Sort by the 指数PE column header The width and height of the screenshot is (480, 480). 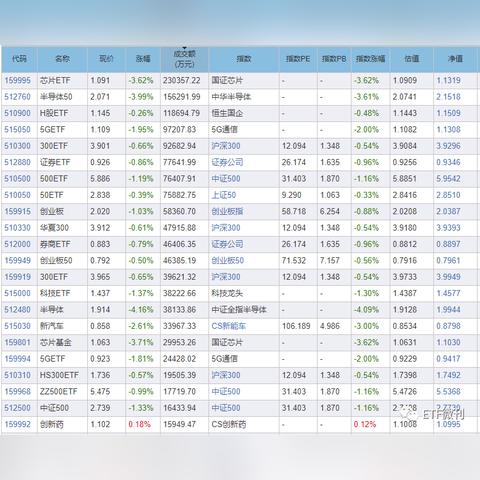(x=298, y=59)
